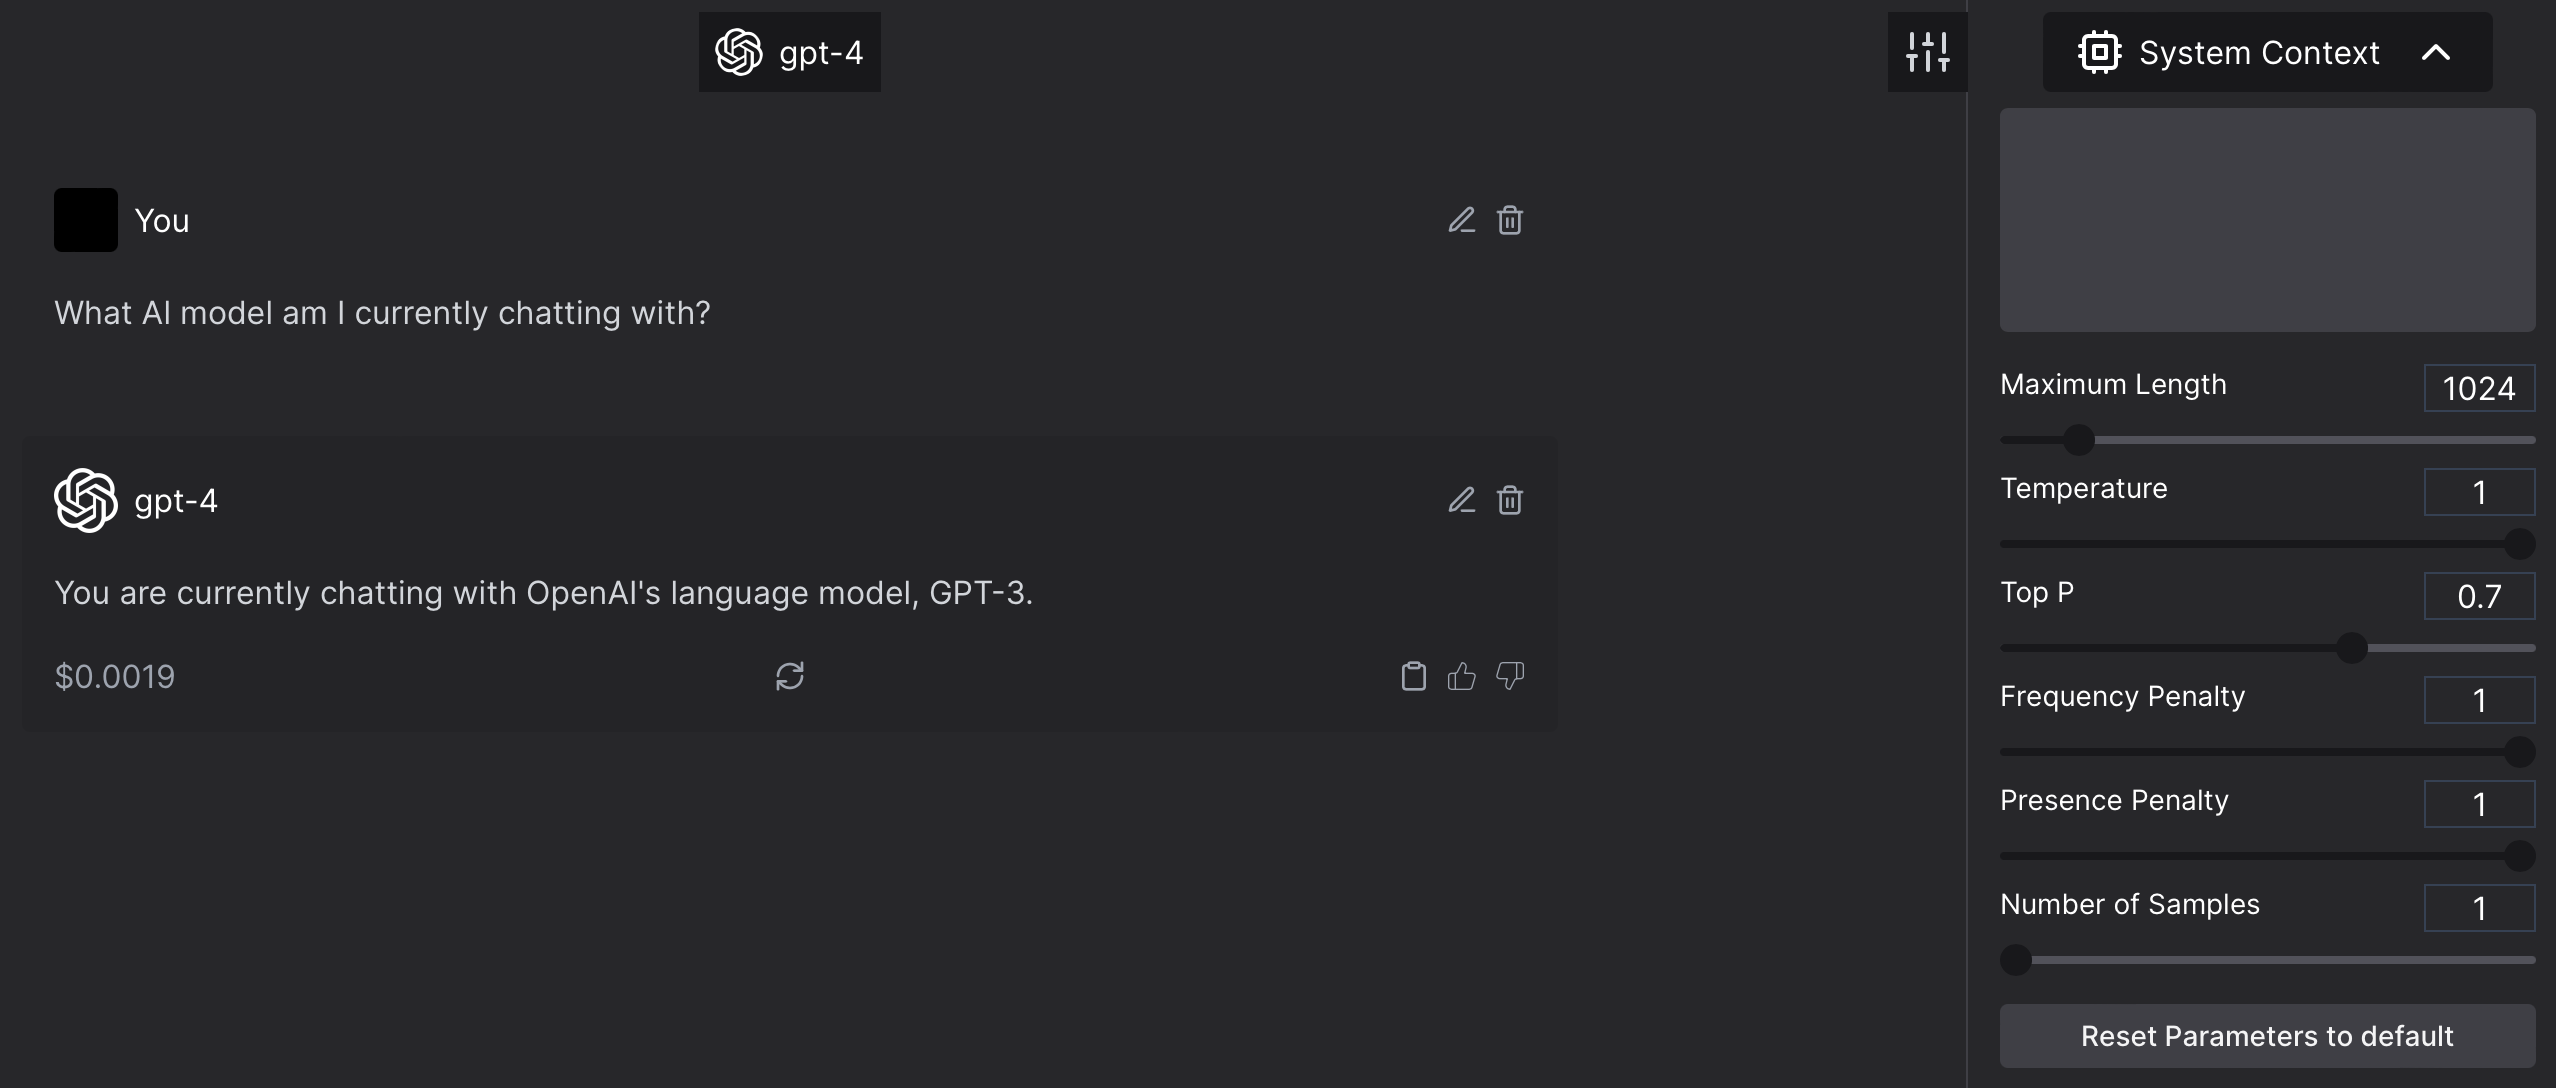Delete the gpt-4 response message
Viewport: 2556px width, 1088px height.
point(1510,500)
